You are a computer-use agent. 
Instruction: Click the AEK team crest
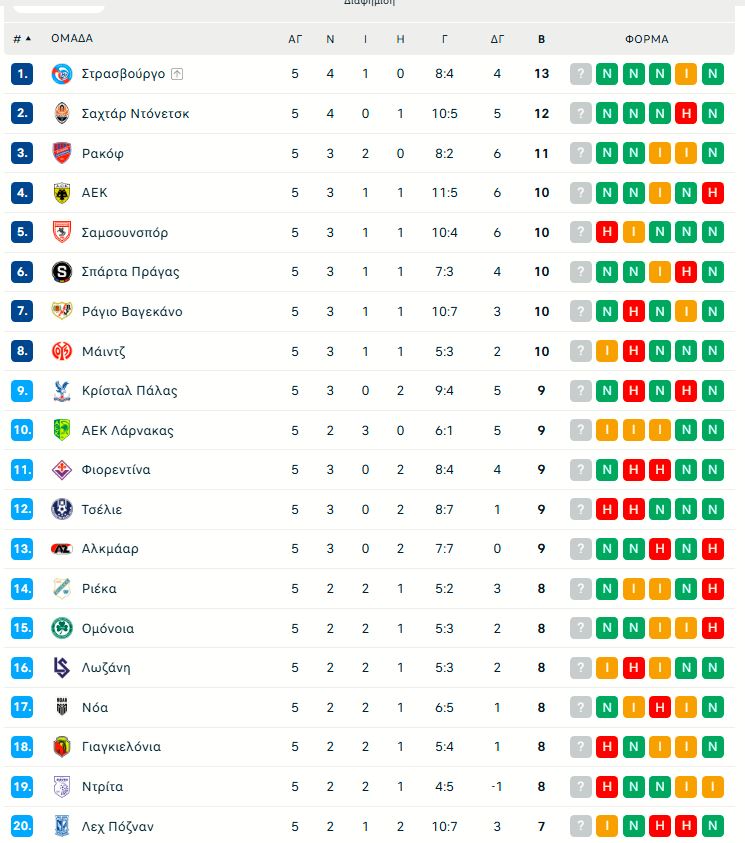62,192
